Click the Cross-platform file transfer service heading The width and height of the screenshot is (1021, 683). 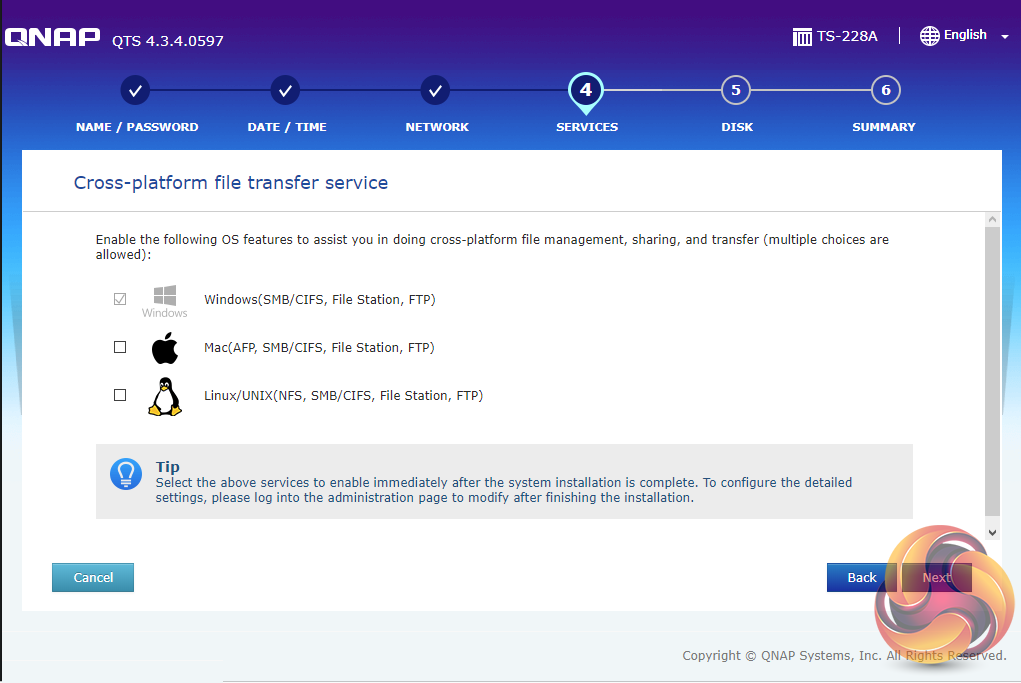click(x=231, y=183)
